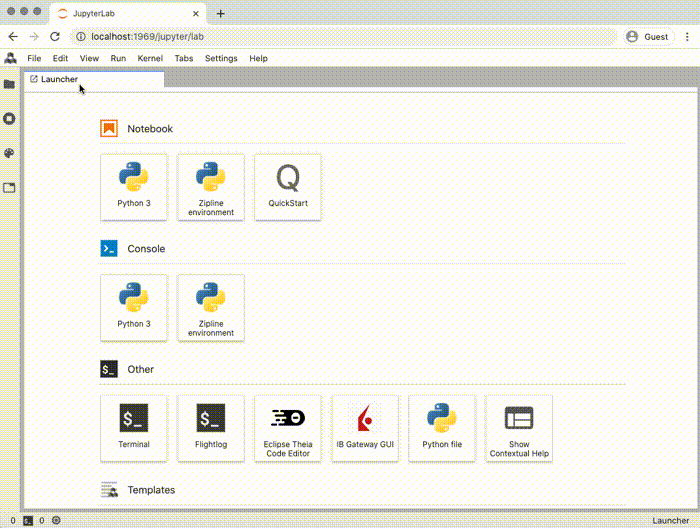Launch Zipline environment notebook
700x528 pixels.
210,186
